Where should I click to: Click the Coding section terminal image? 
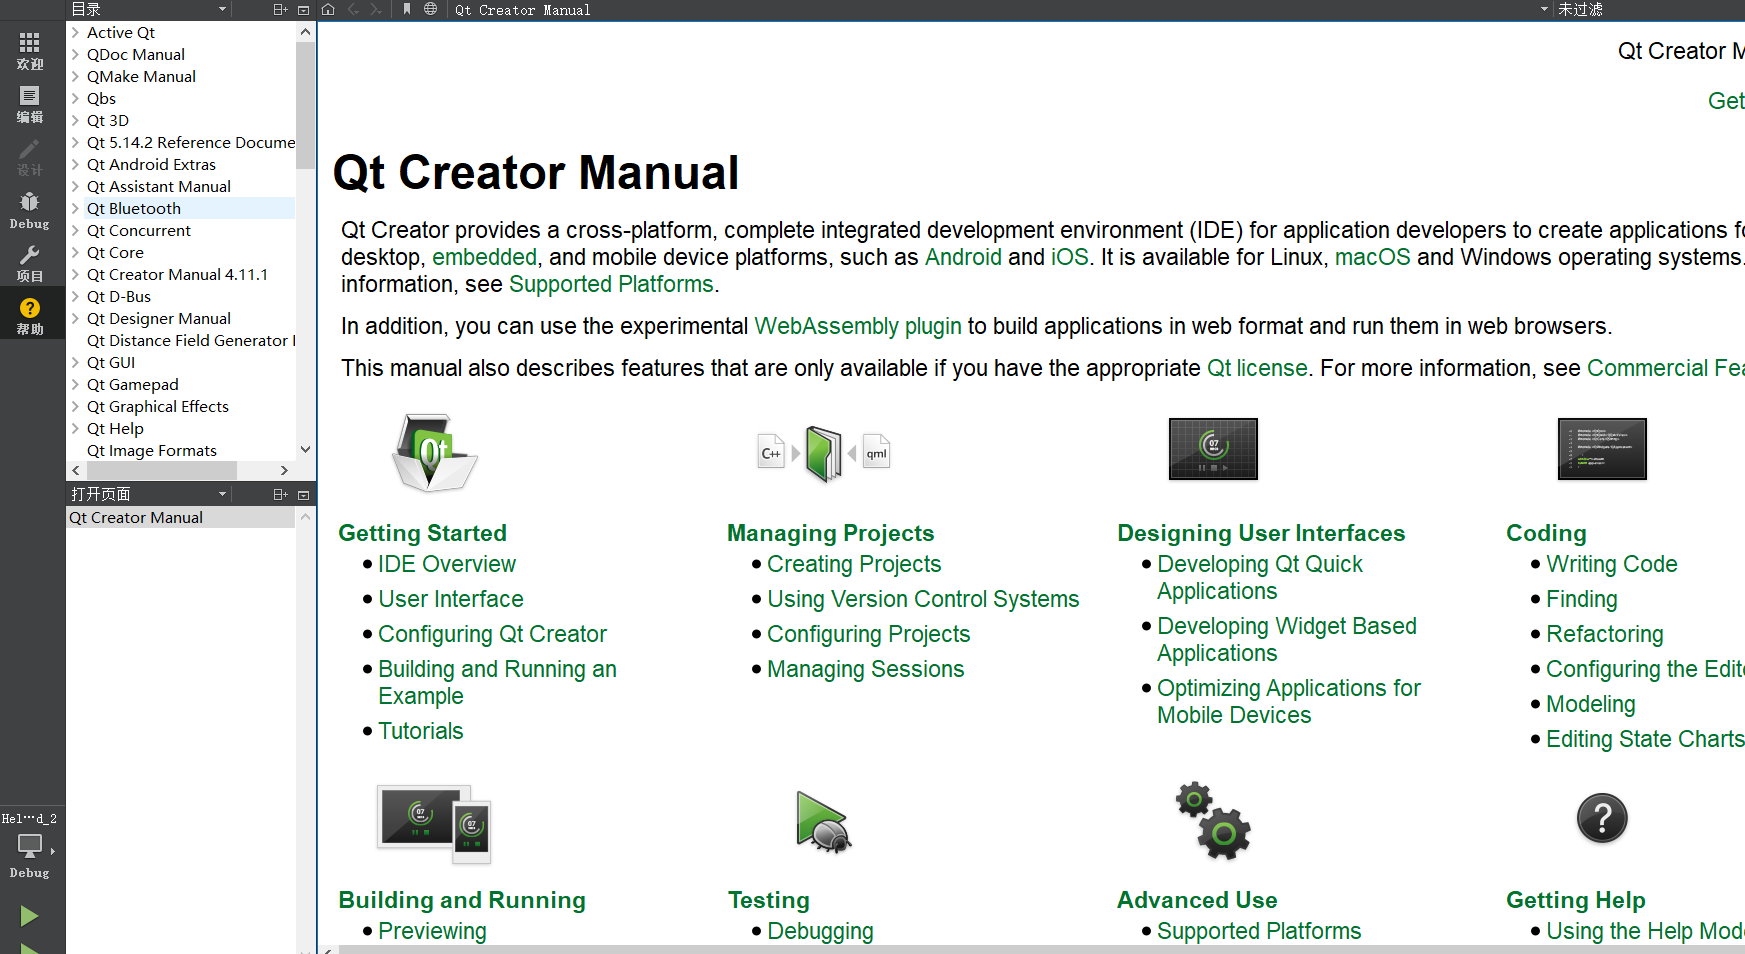coord(1602,449)
